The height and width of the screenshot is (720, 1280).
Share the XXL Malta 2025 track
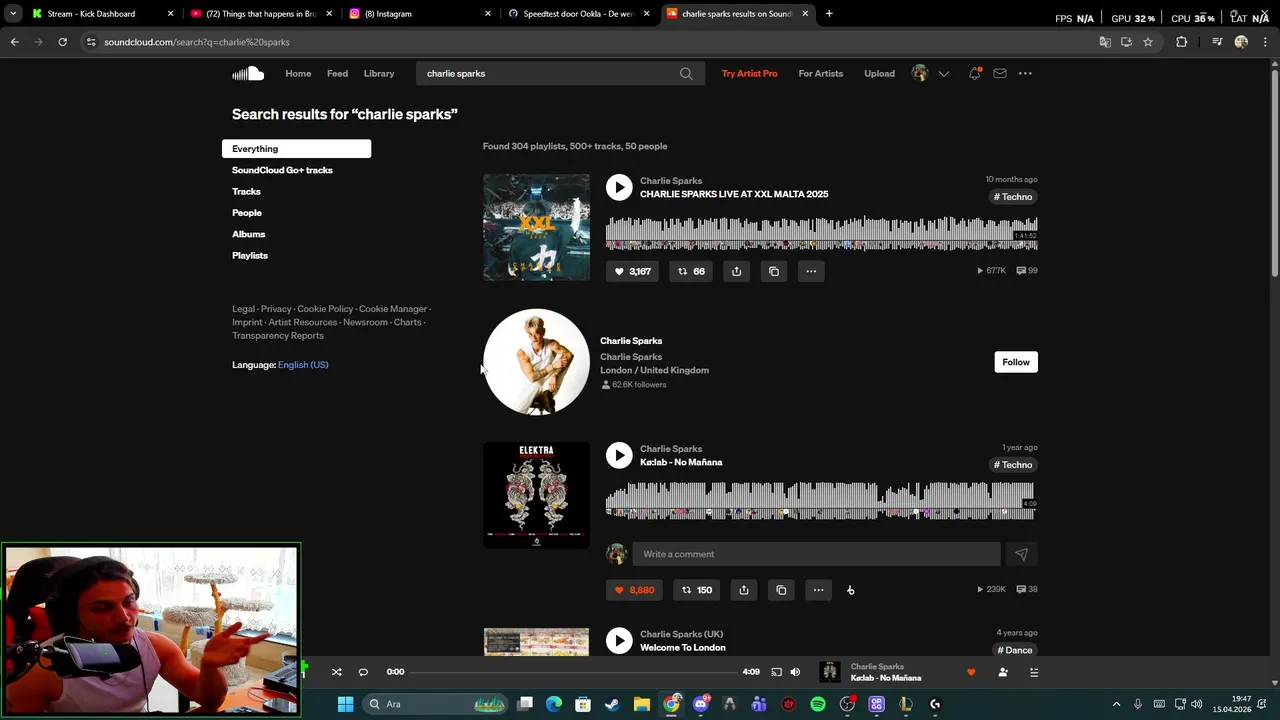[x=736, y=271]
